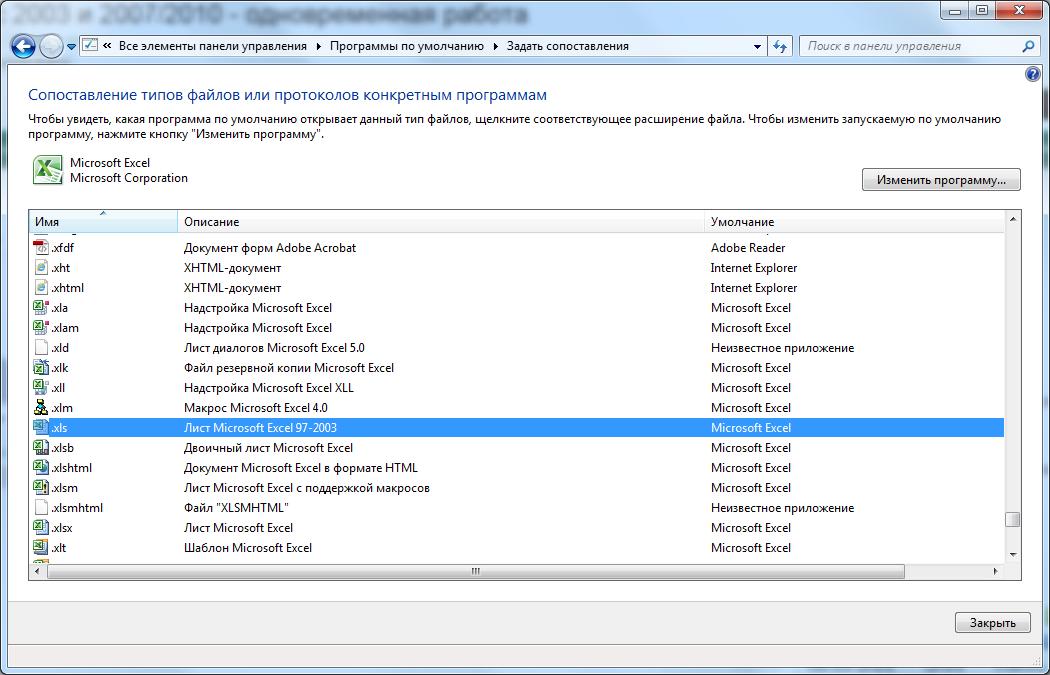Click the refresh button beside address bar
Image resolution: width=1050 pixels, height=675 pixels.
coord(779,47)
